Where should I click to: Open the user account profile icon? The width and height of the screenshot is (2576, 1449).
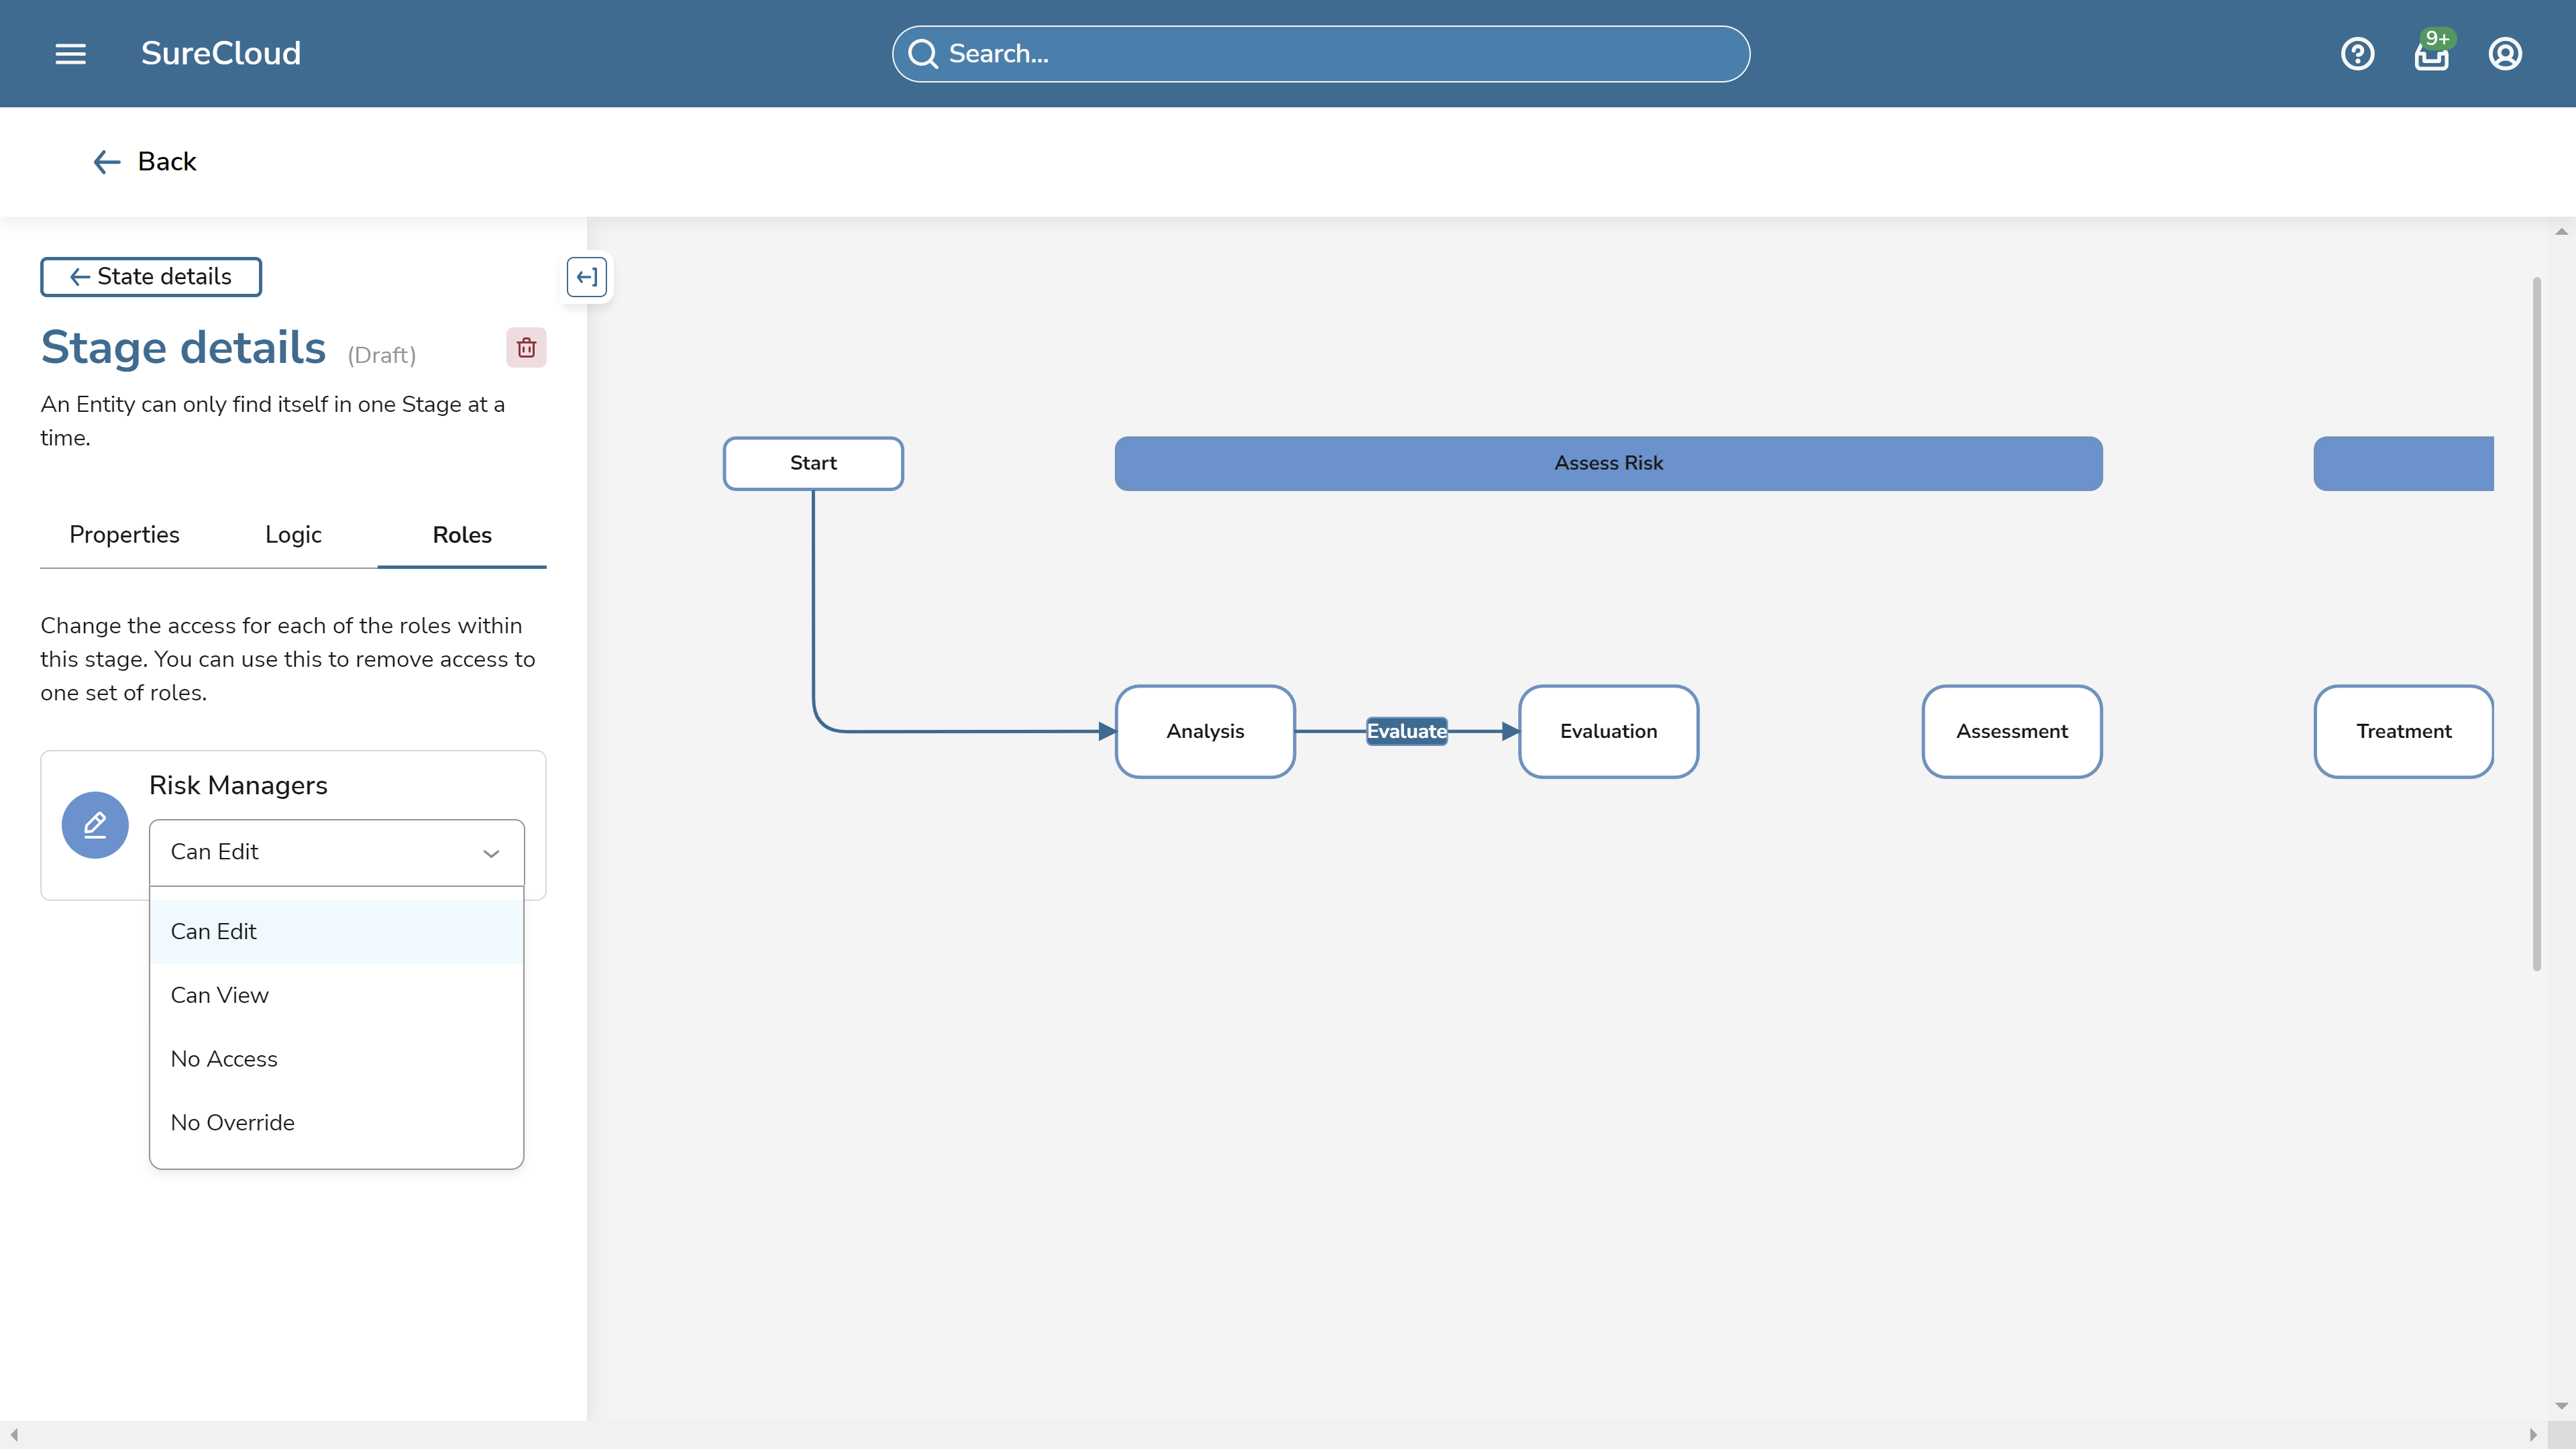2505,53
